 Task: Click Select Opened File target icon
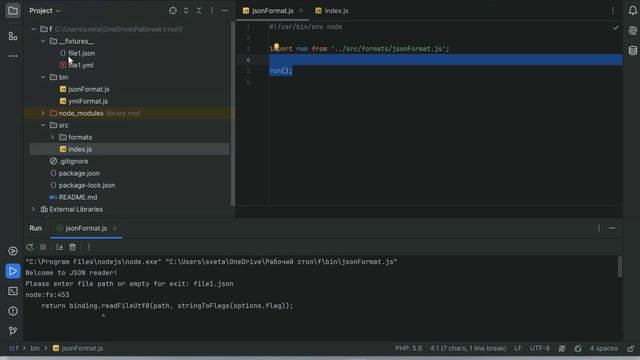173,11
